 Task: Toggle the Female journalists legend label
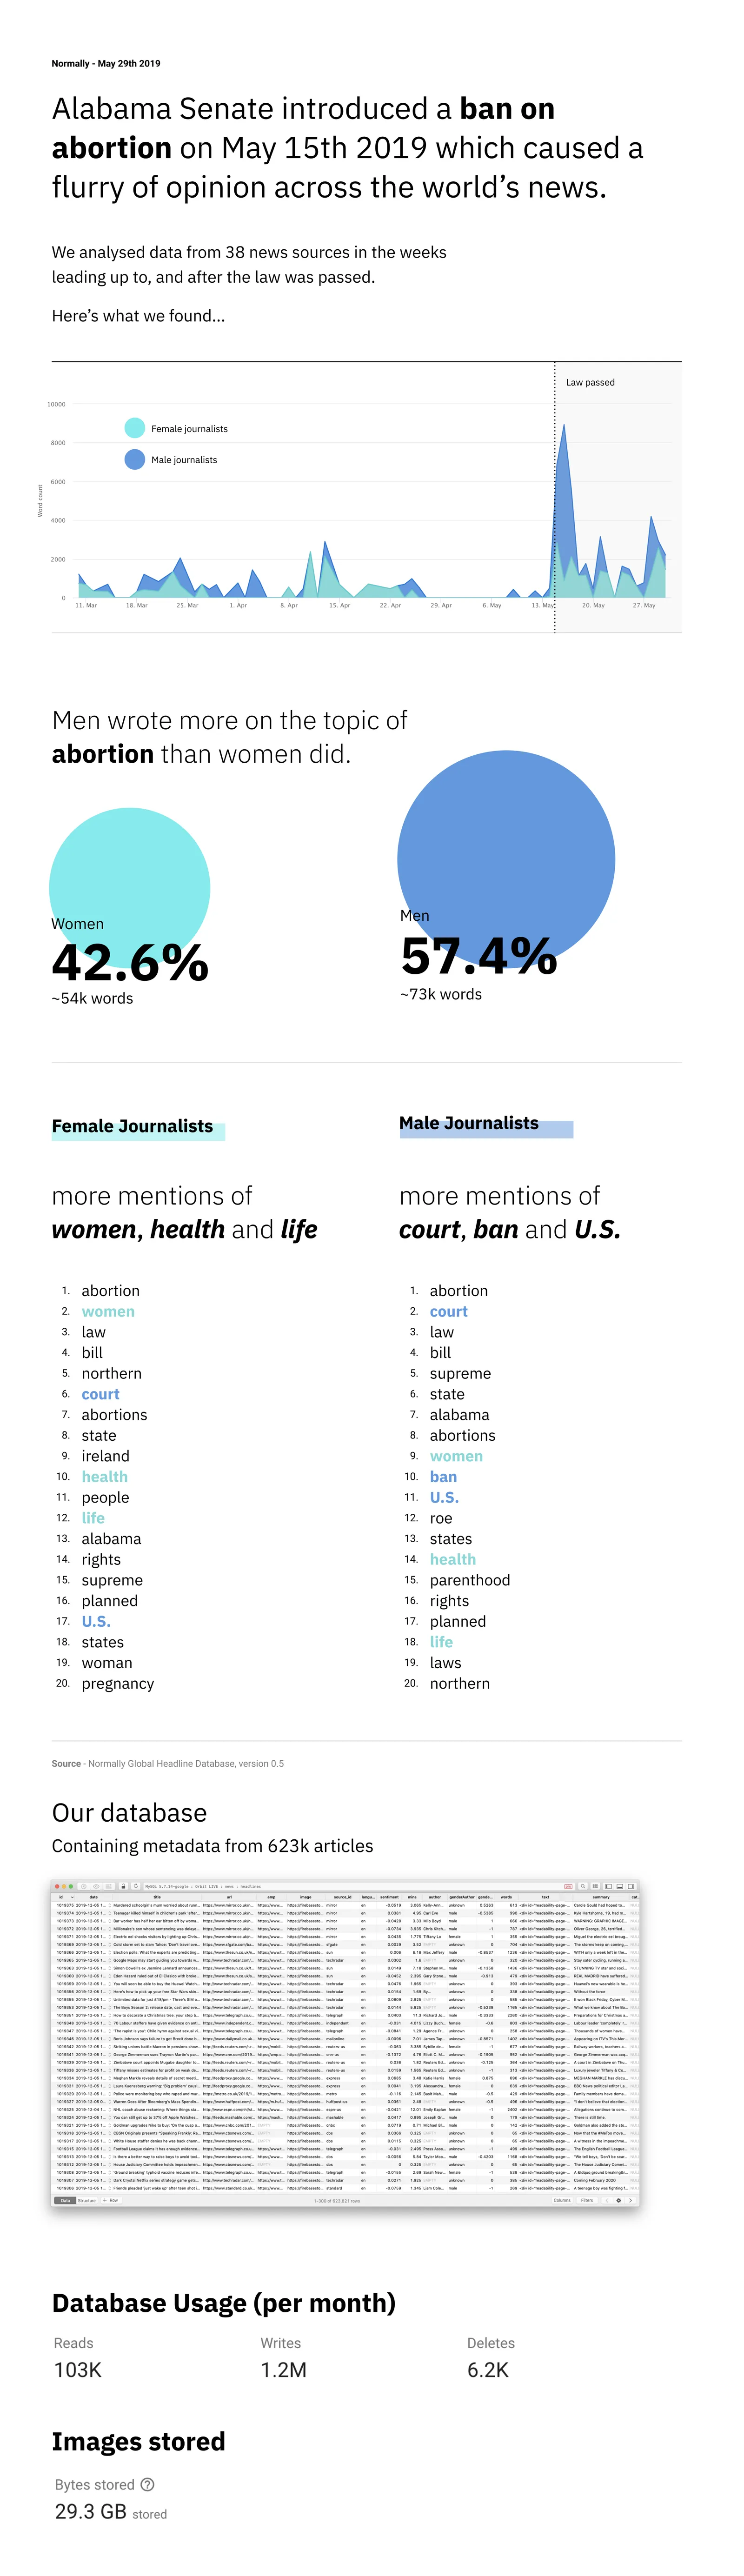[x=189, y=429]
